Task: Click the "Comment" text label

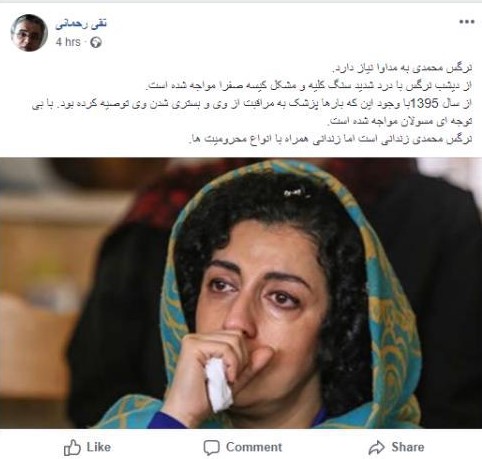Action: [254, 447]
